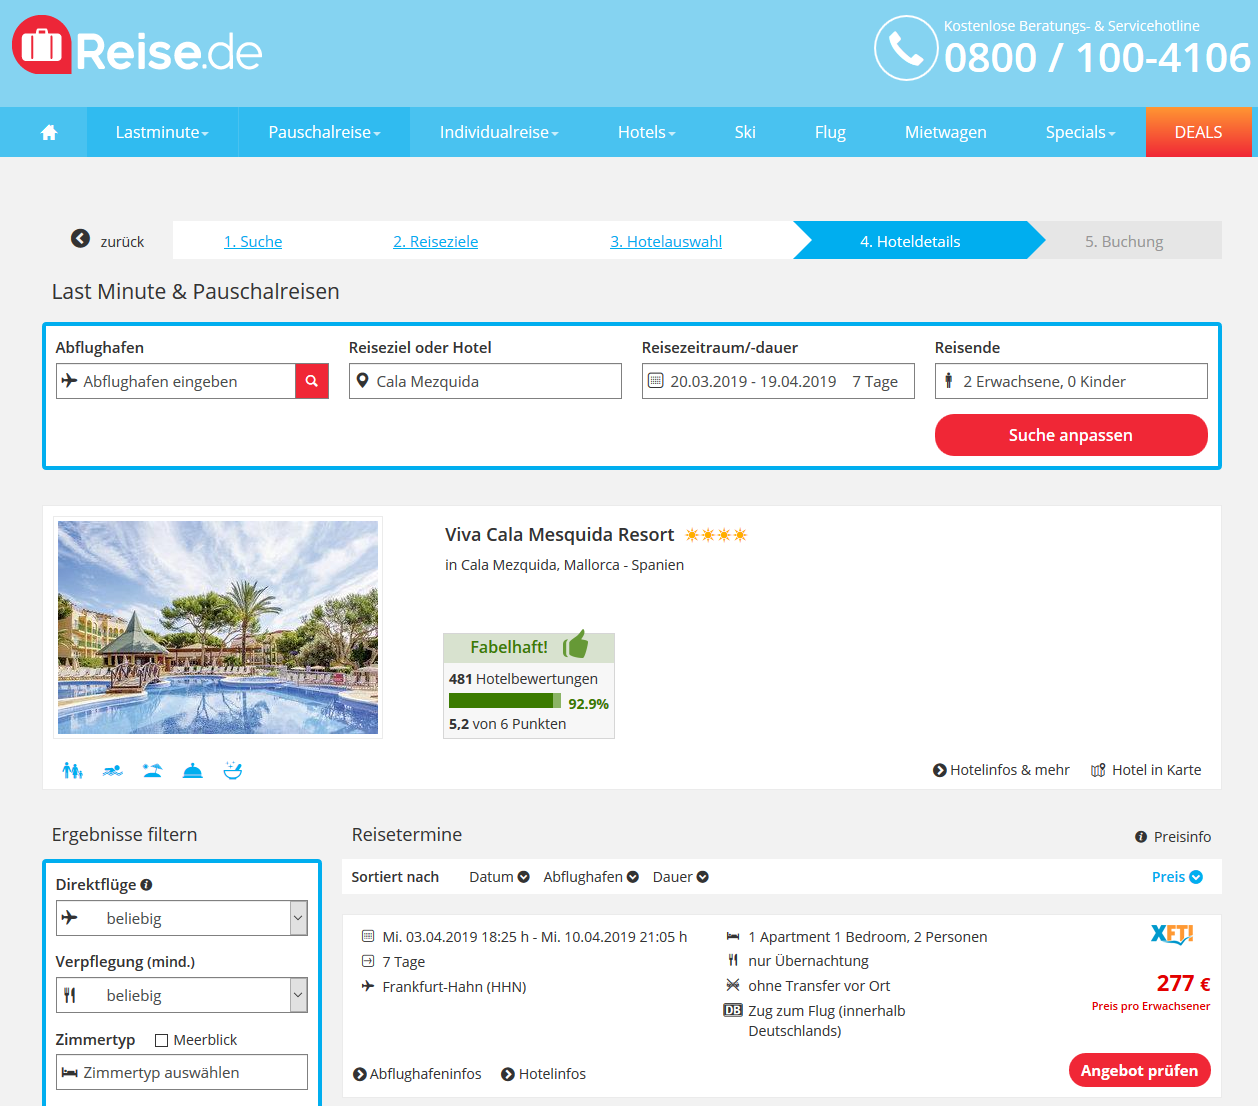Open the DEALS menu item
Viewport: 1258px width, 1106px height.
click(x=1198, y=132)
